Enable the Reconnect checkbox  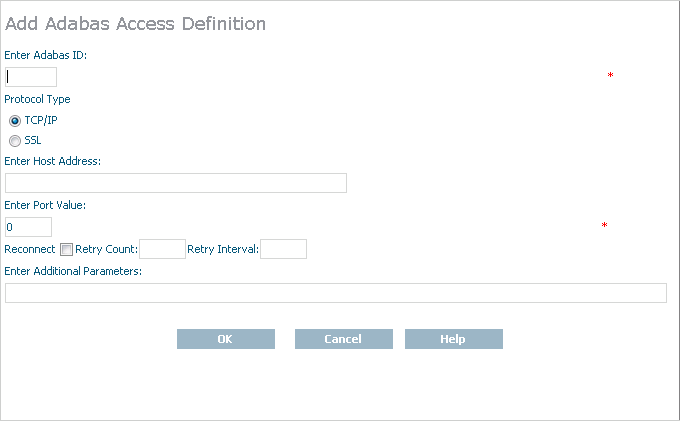(x=66, y=249)
